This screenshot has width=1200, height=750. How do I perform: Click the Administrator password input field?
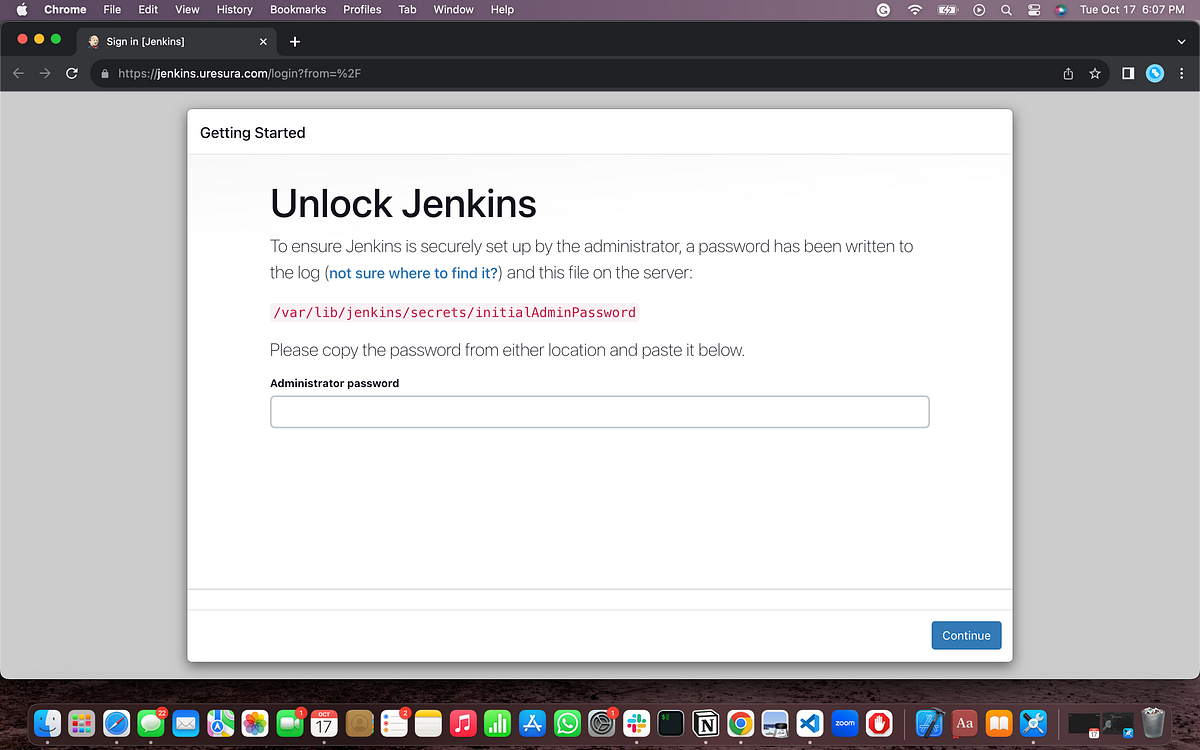(599, 411)
